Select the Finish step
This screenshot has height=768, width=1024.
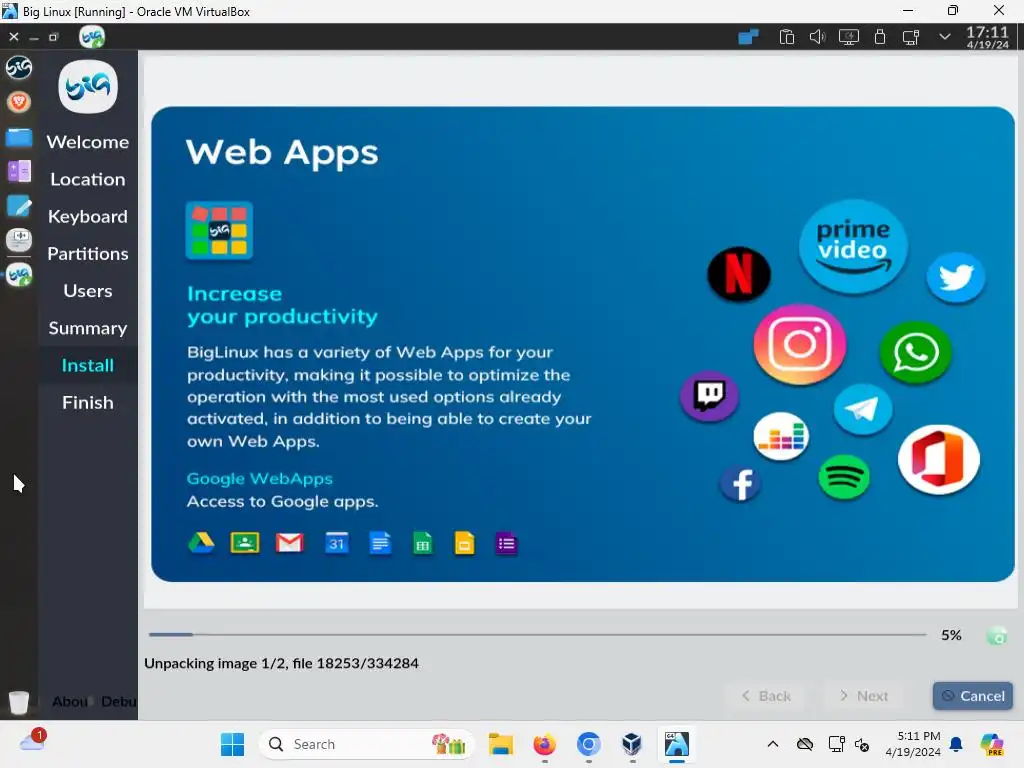[88, 402]
